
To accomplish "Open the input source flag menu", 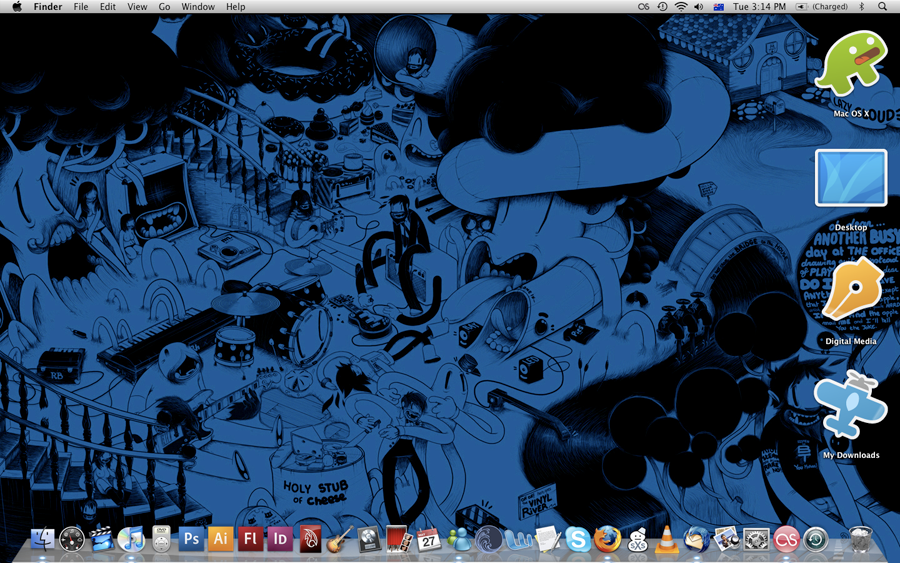I will click(718, 6).
